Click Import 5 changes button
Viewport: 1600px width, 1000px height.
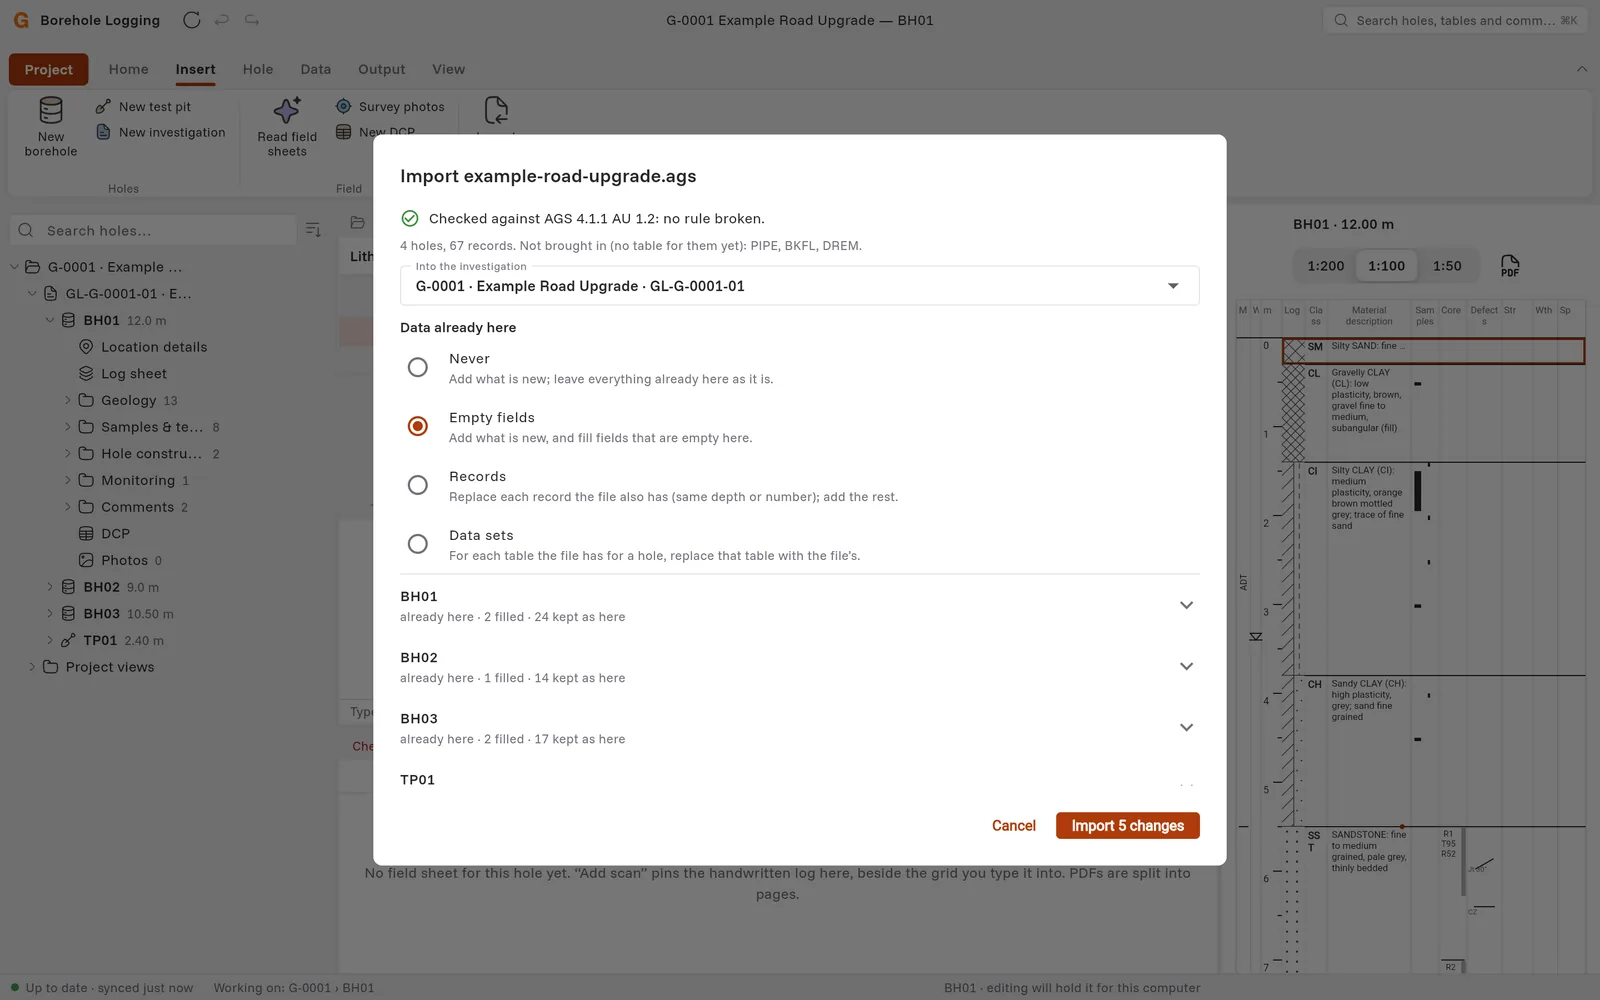point(1127,826)
